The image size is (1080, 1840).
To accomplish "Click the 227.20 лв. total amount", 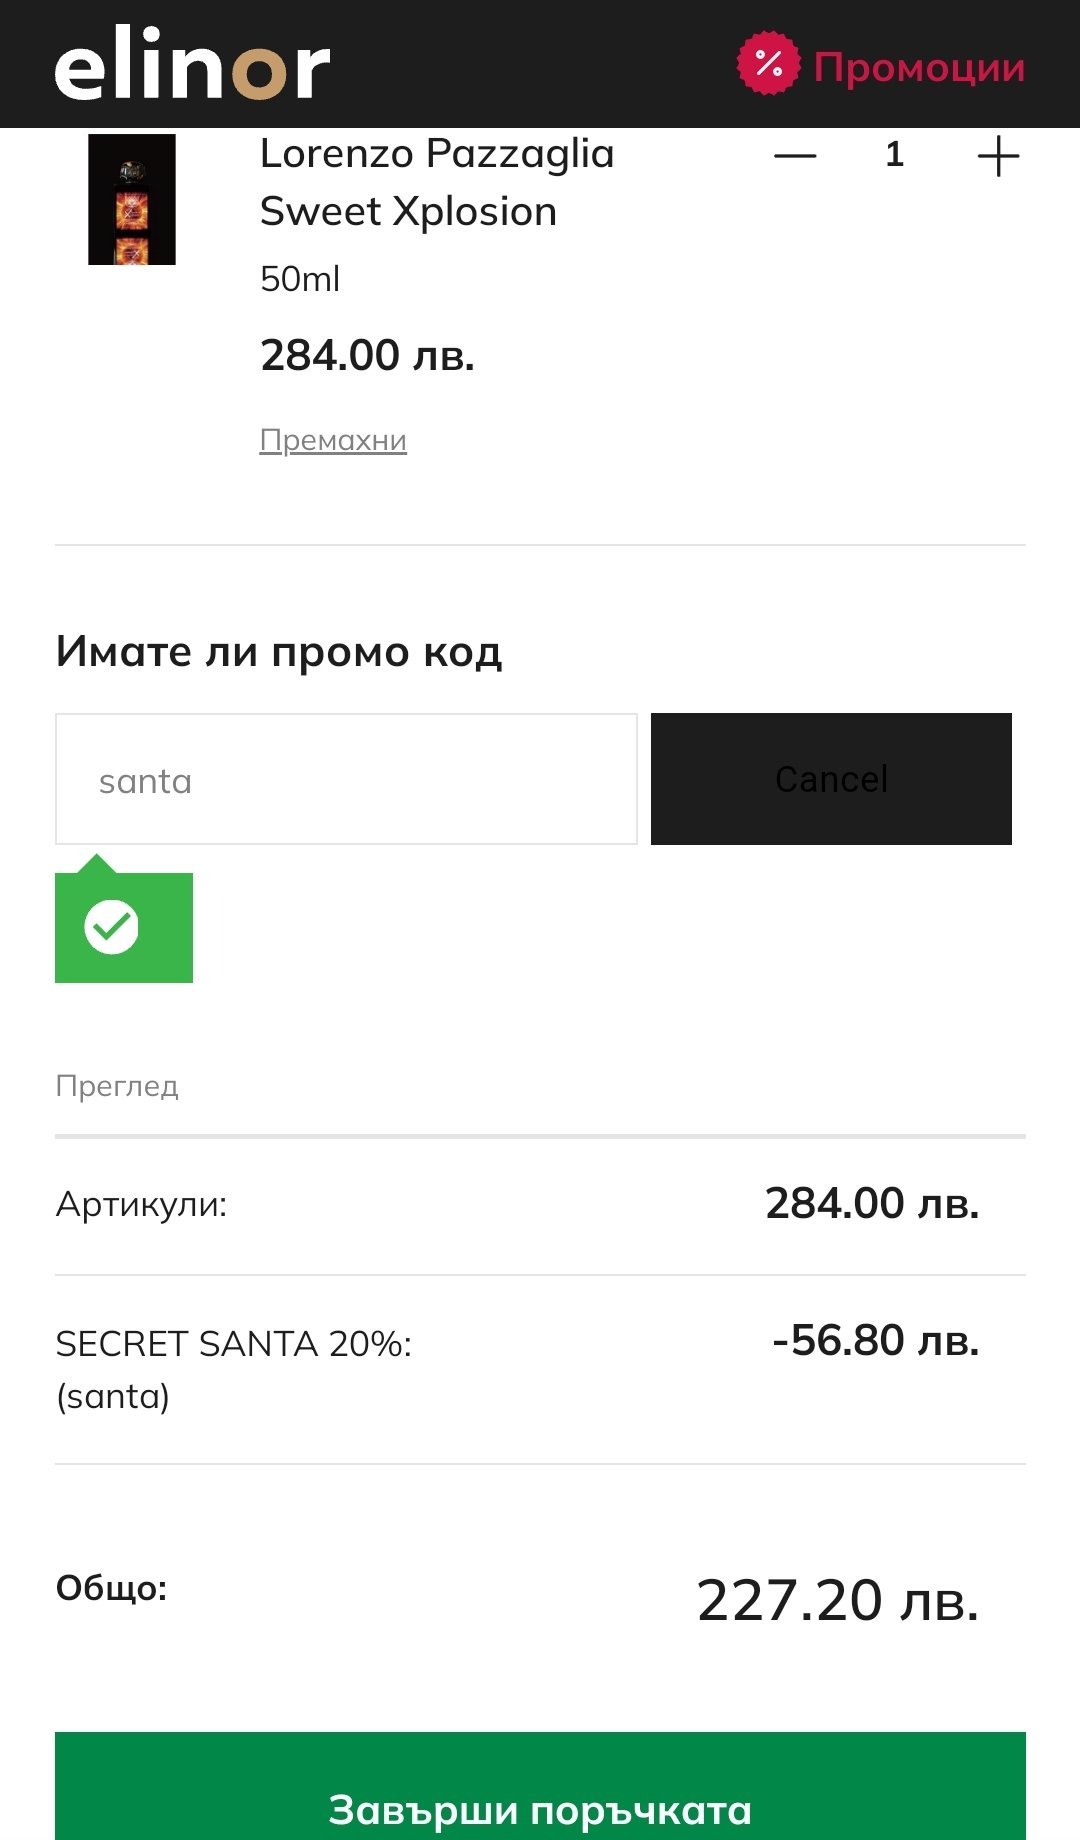I will point(837,1601).
